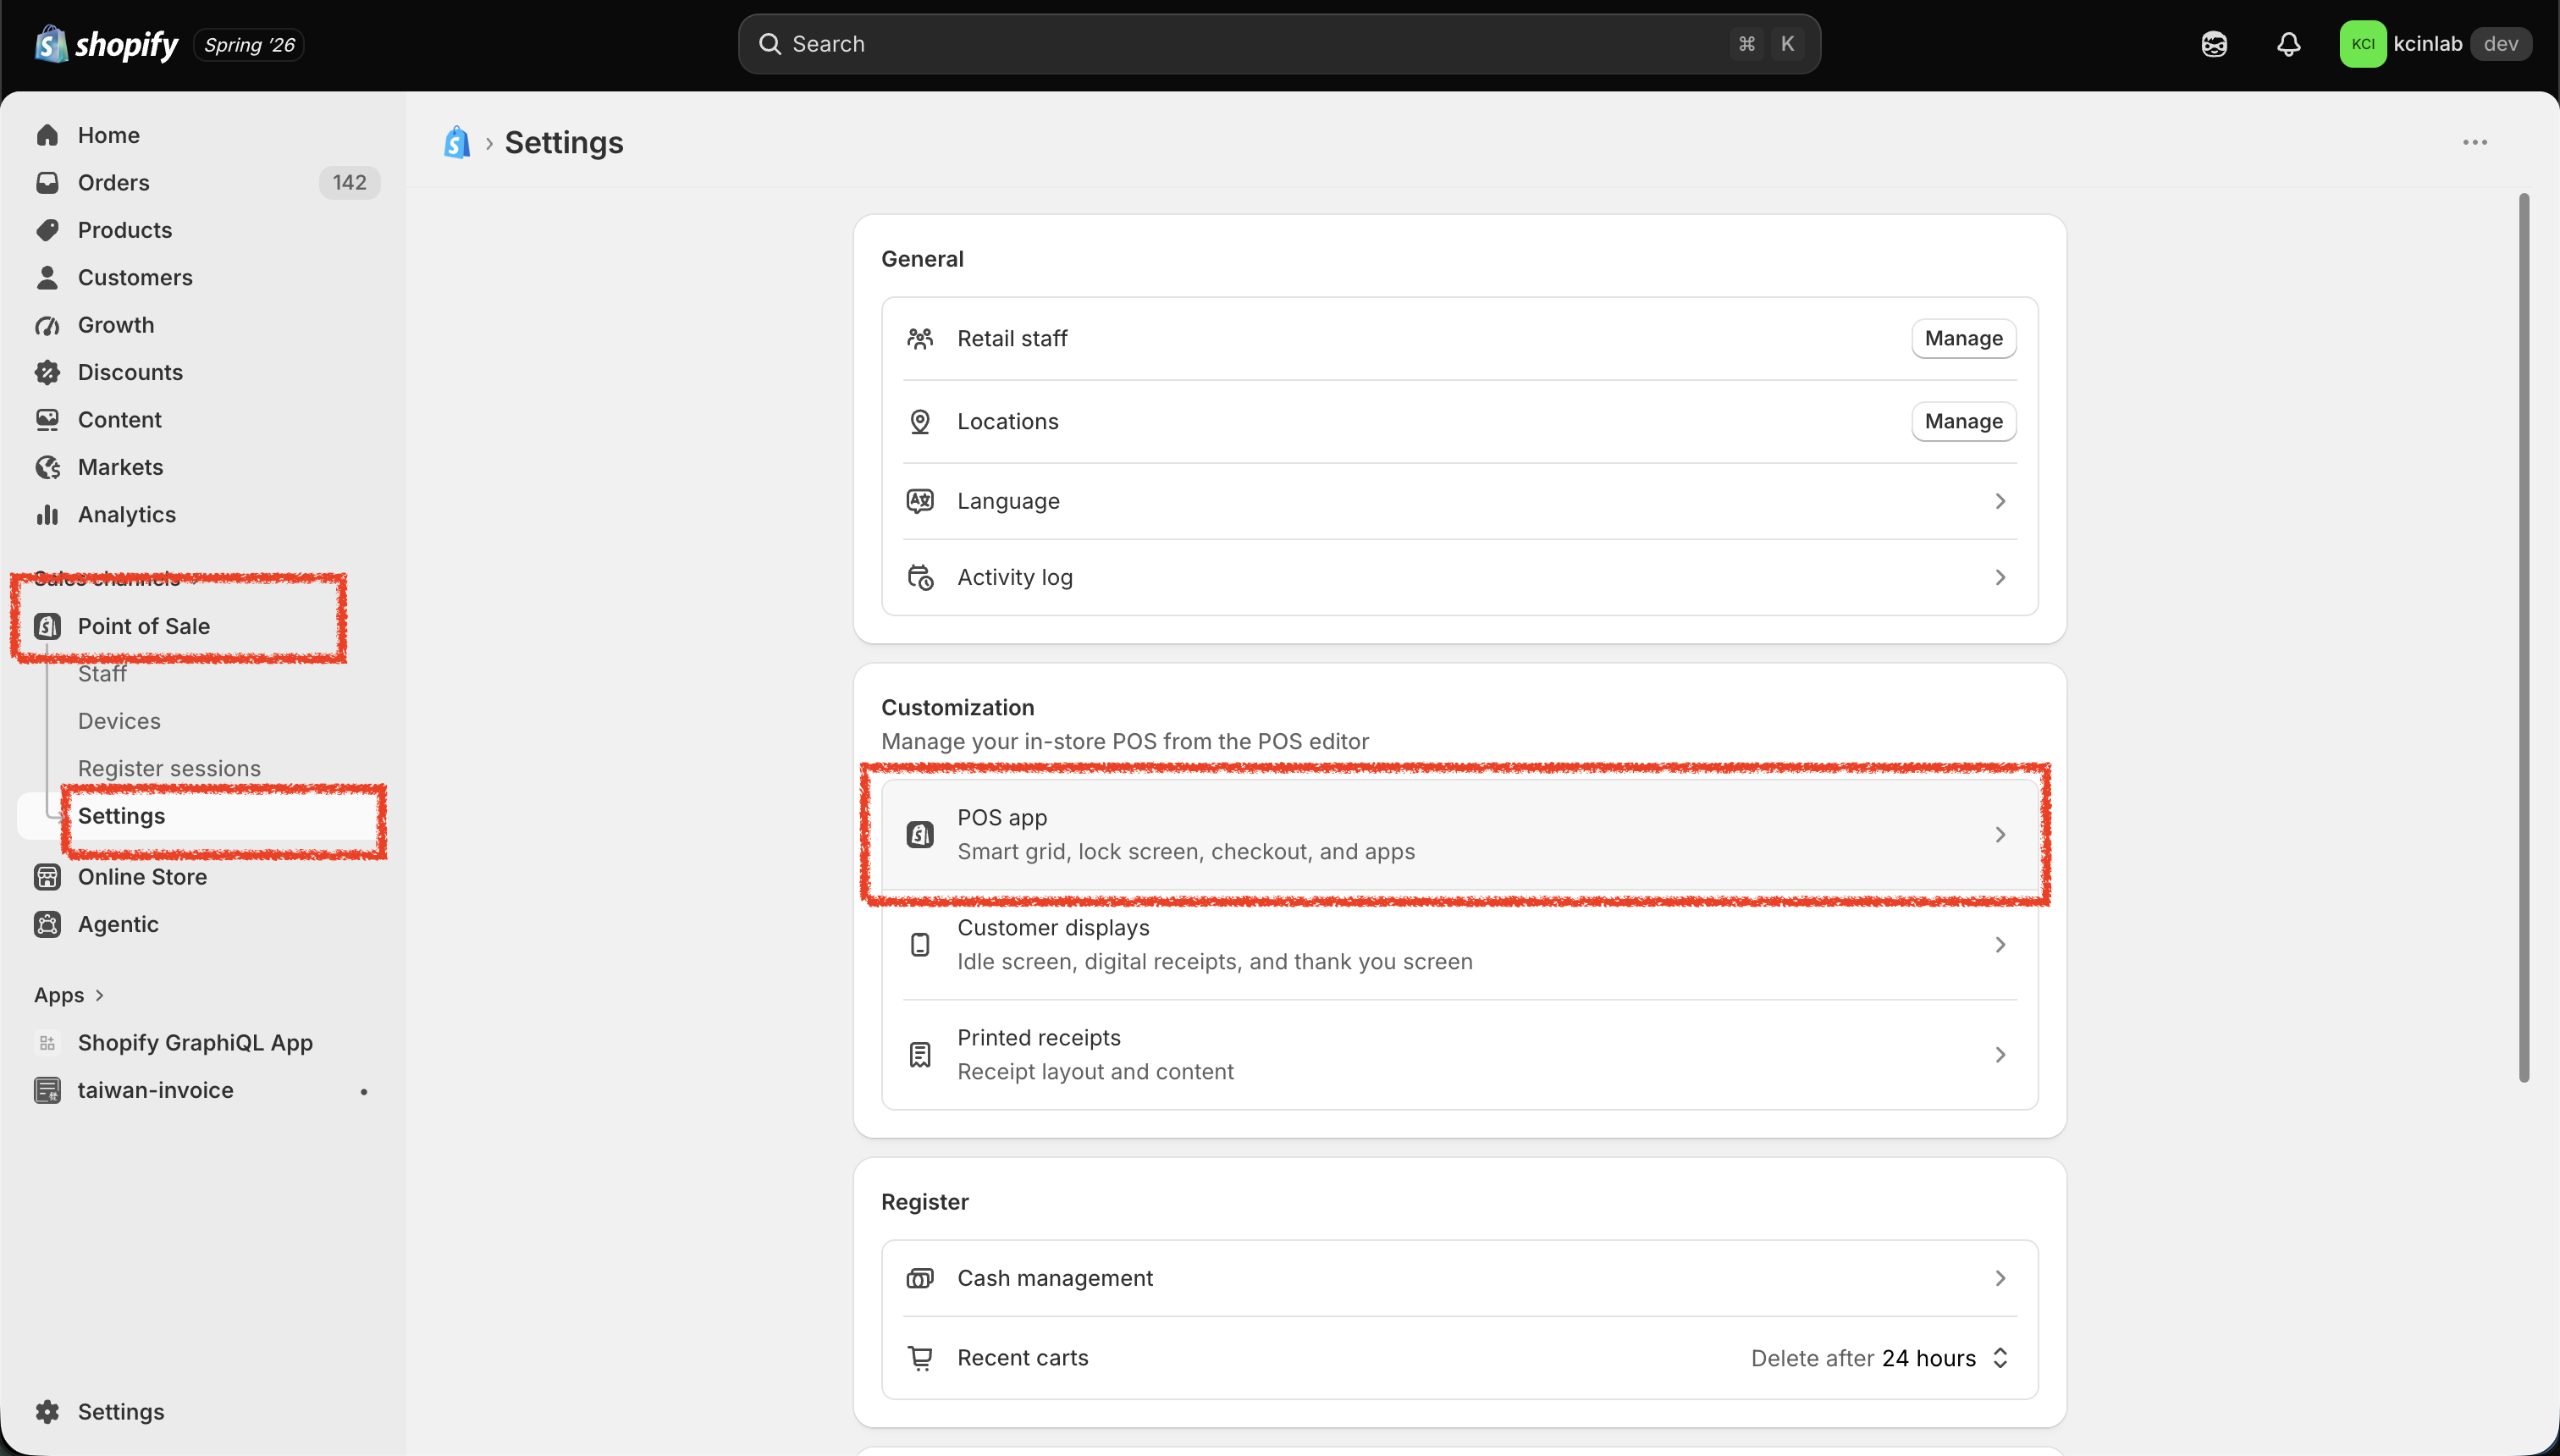Open the taiwan-invoice app icon in sidebar
This screenshot has width=2560, height=1456.
tap(47, 1090)
